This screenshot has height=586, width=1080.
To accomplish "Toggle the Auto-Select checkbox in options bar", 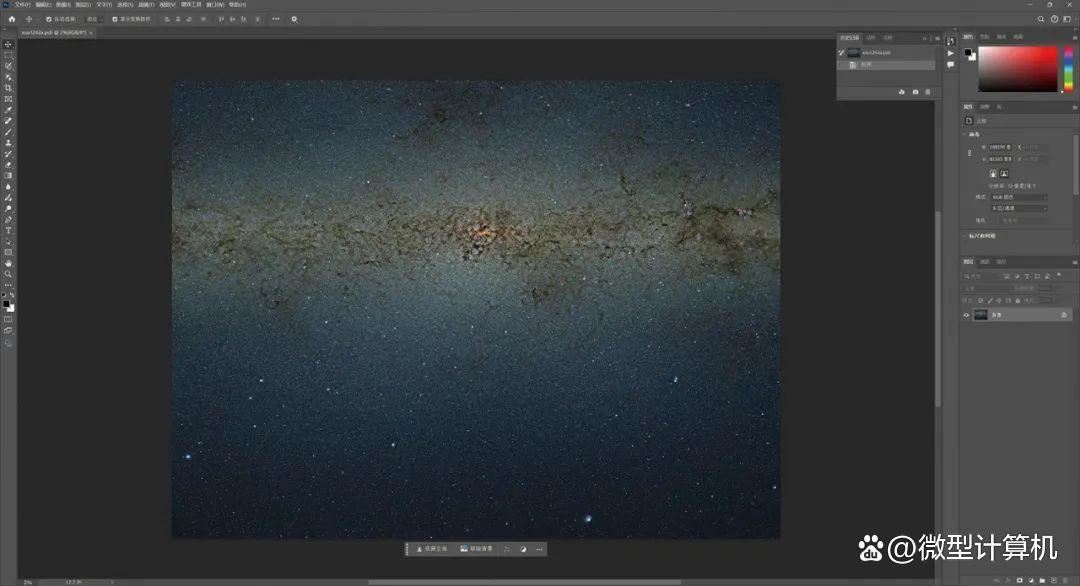I will [x=48, y=19].
